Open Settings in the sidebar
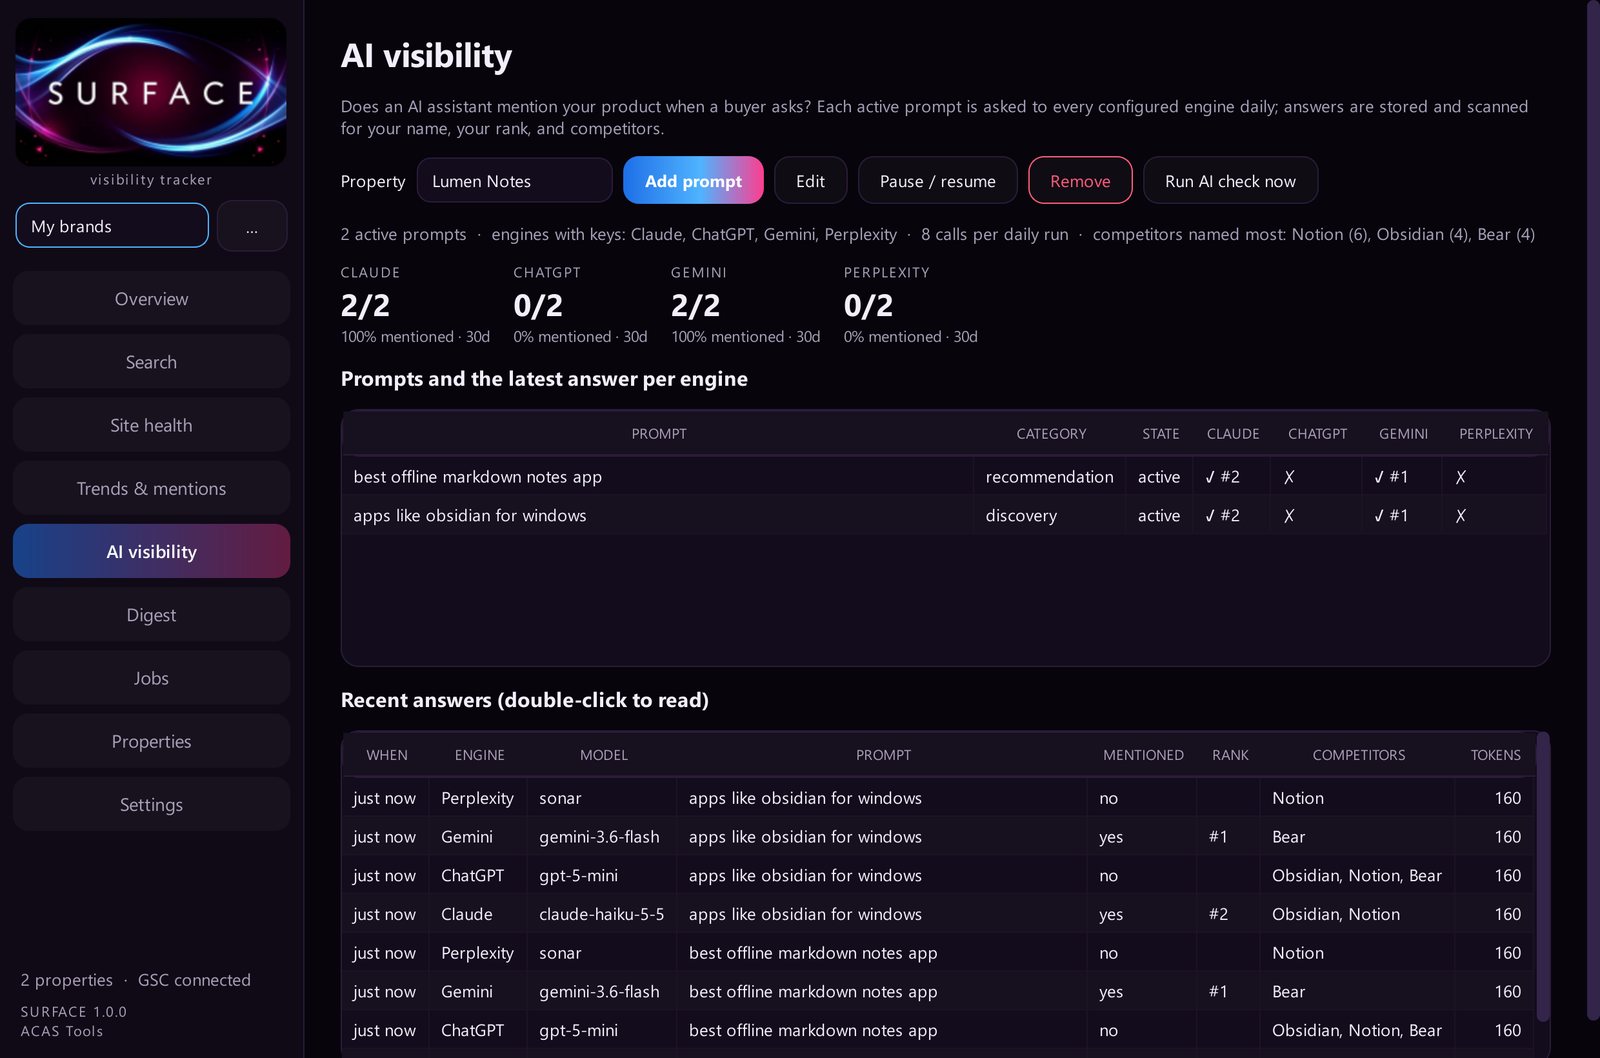Viewport: 1600px width, 1058px height. pyautogui.click(x=151, y=804)
